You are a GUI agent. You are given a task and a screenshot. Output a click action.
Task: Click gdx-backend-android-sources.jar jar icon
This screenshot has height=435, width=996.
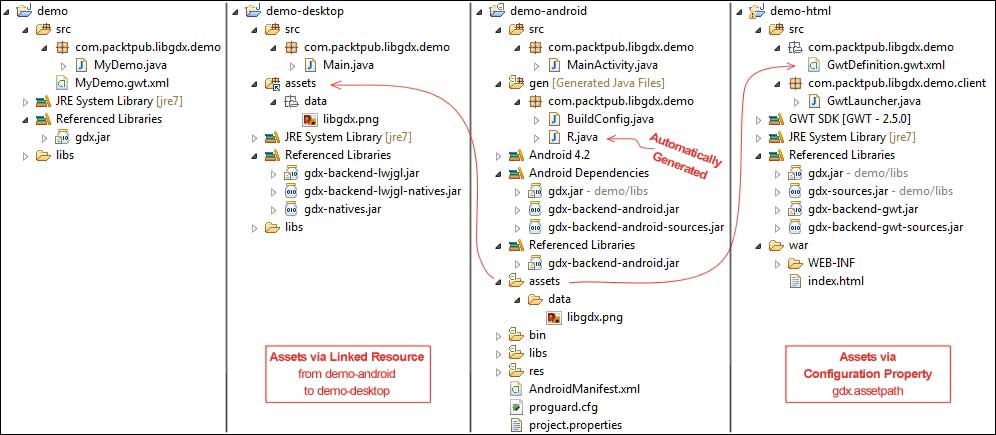point(536,227)
